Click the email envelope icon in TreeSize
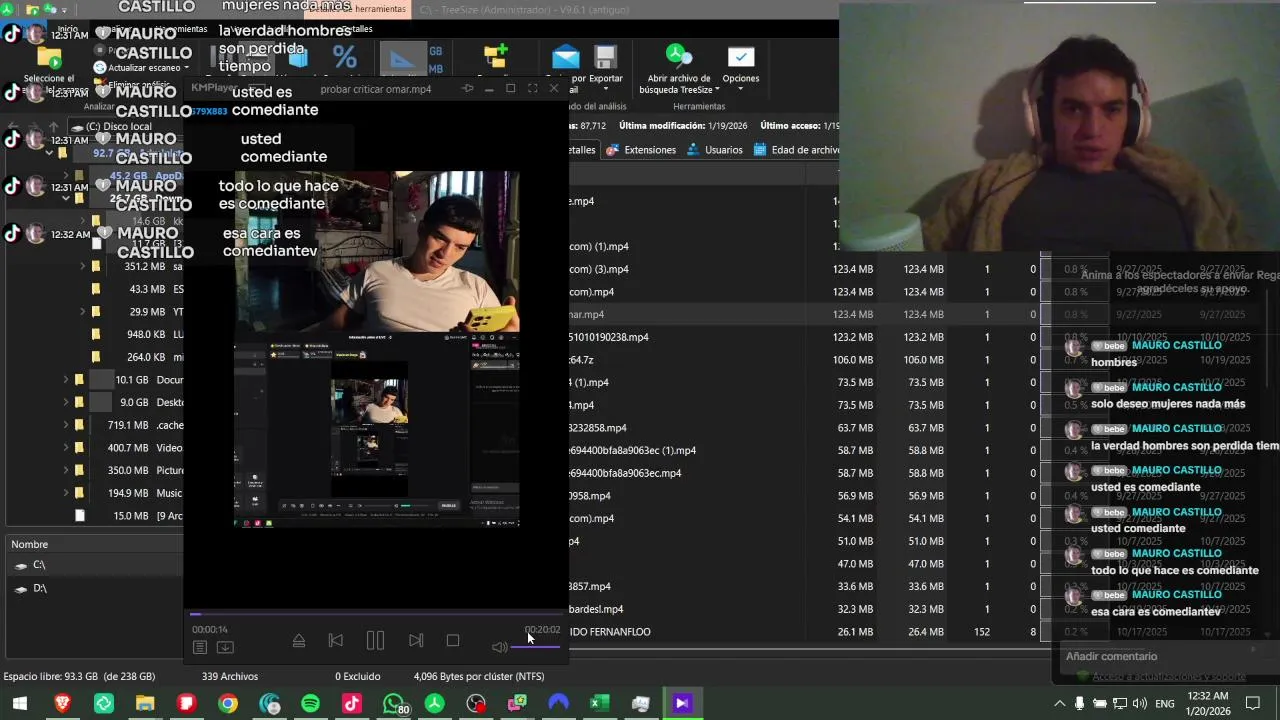The height and width of the screenshot is (720, 1280). [565, 57]
